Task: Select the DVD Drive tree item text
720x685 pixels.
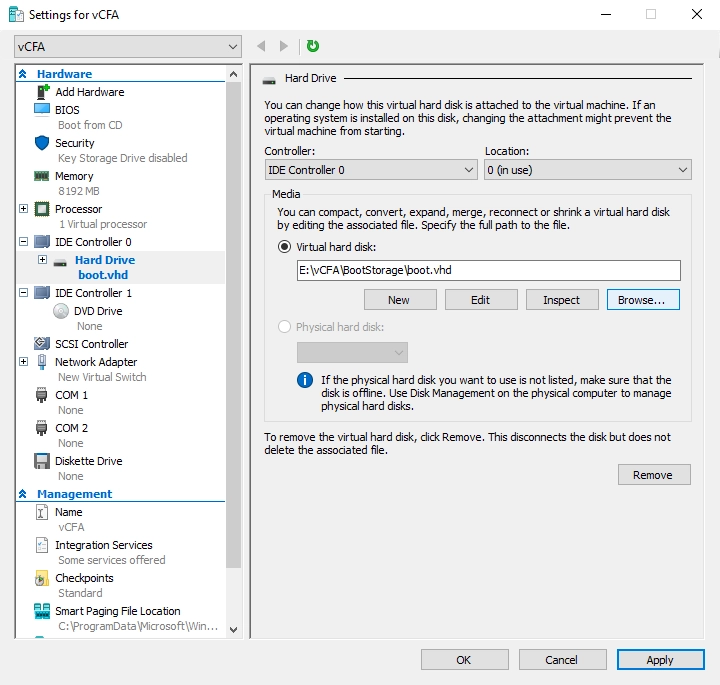Action: 98,311
